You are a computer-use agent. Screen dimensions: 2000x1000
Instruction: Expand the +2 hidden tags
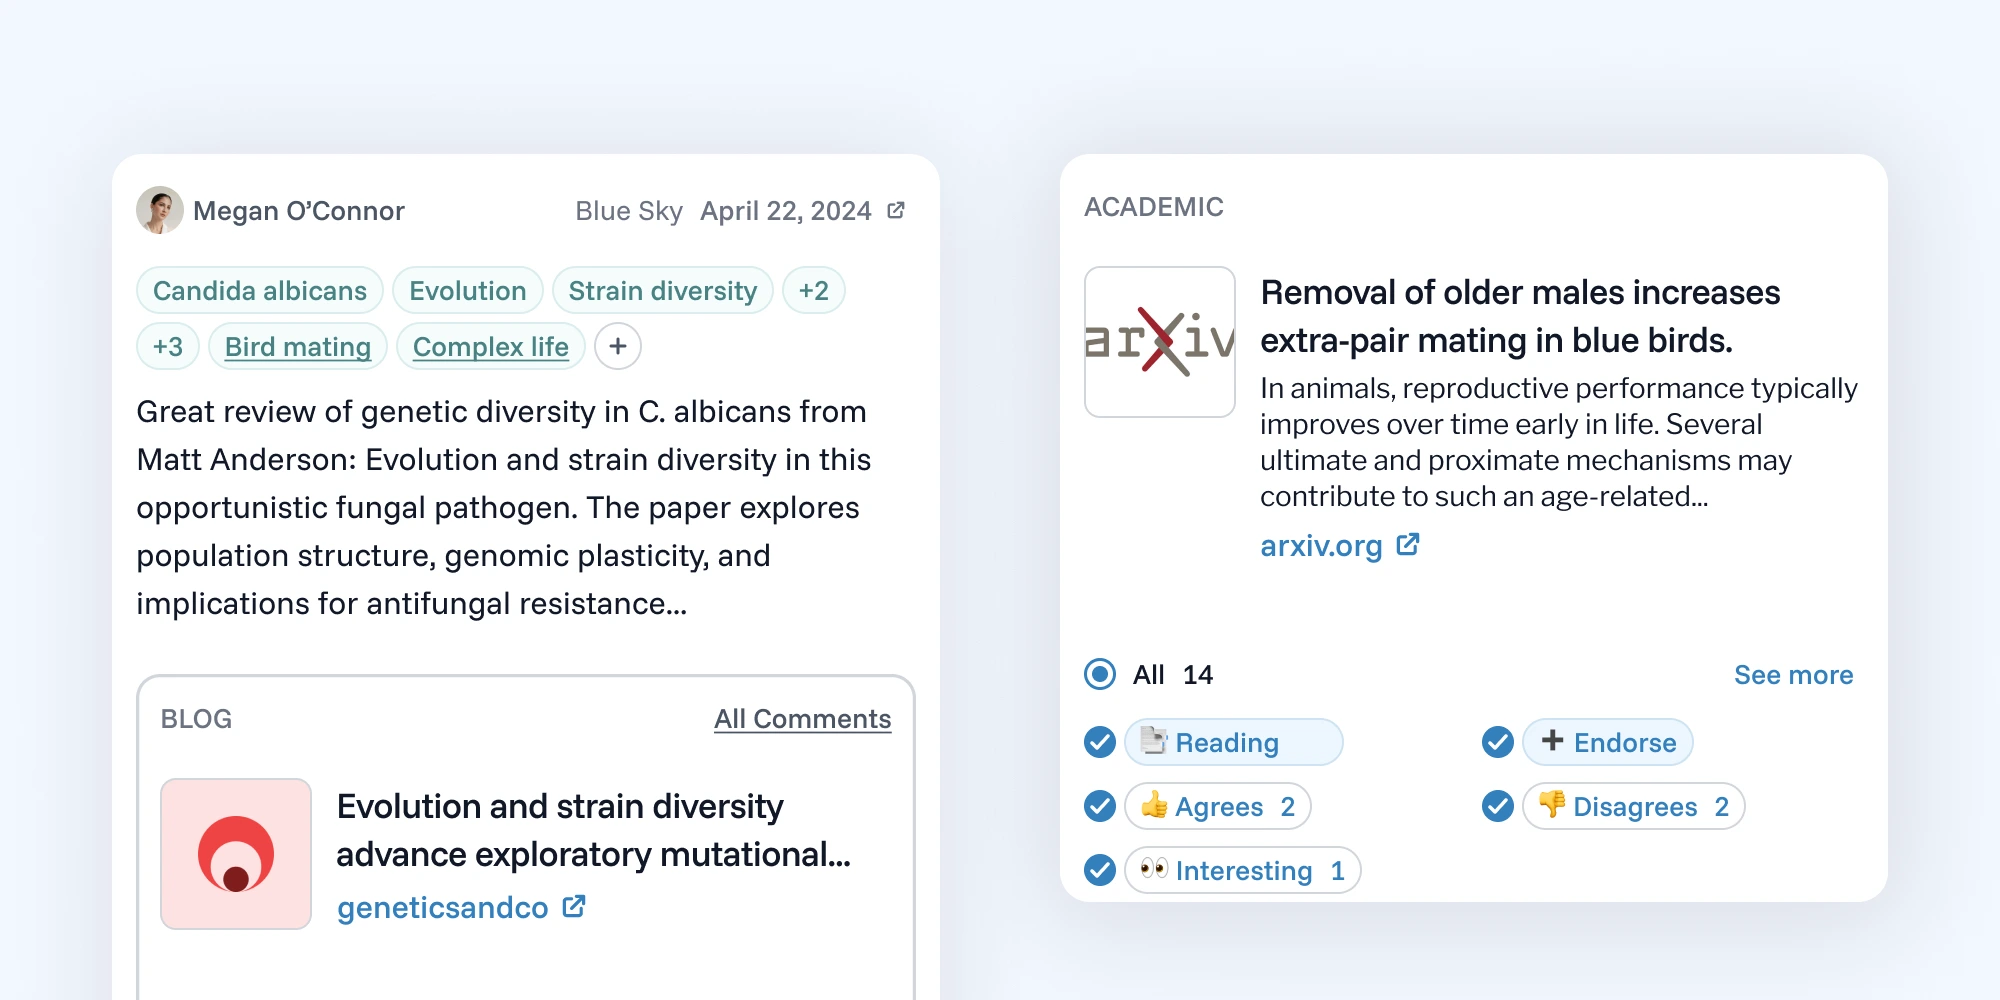click(x=813, y=290)
